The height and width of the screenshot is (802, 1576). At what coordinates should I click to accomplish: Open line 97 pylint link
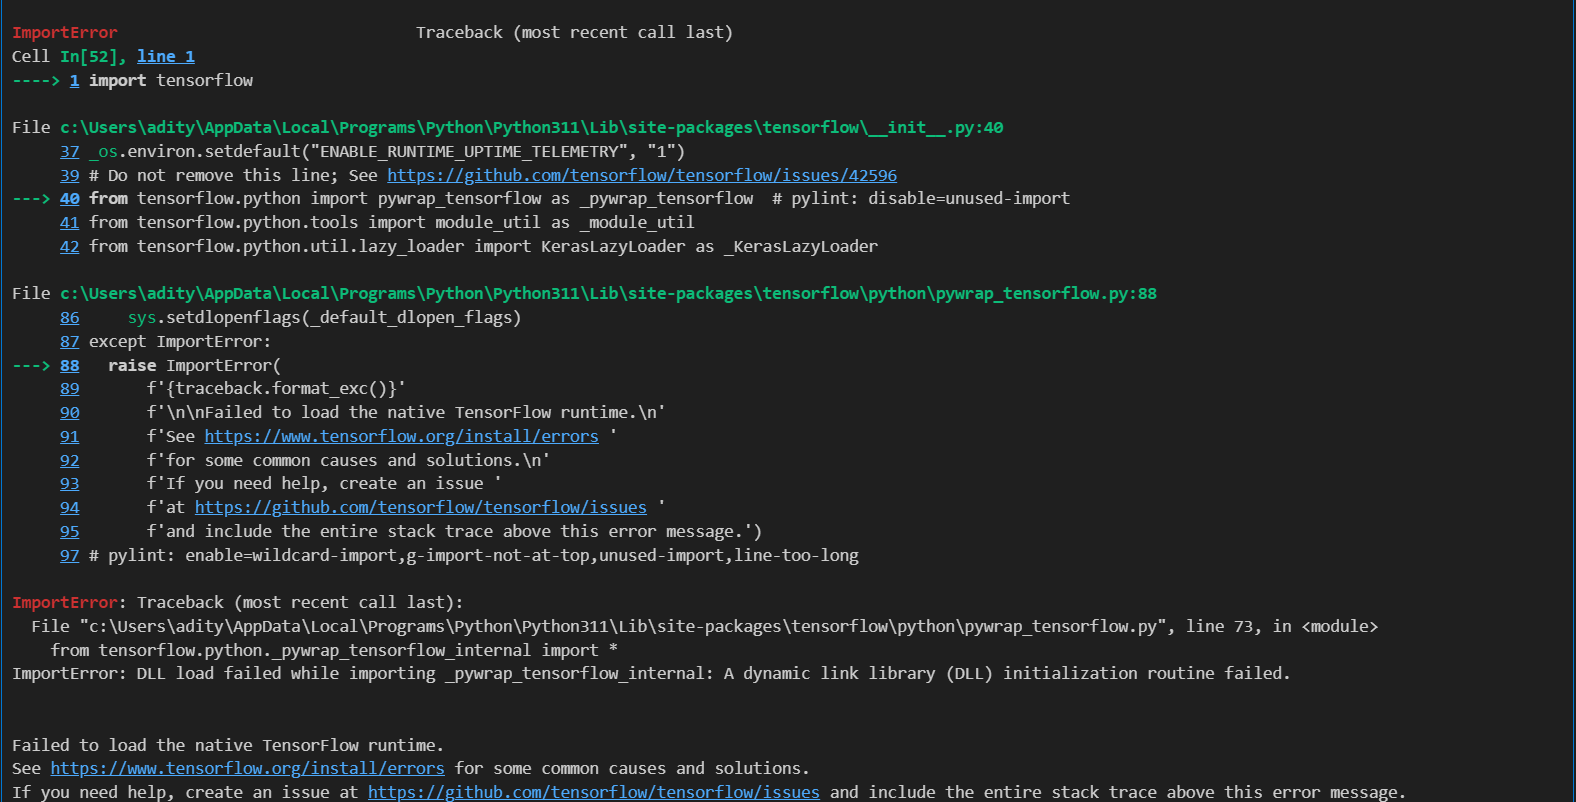tap(69, 555)
